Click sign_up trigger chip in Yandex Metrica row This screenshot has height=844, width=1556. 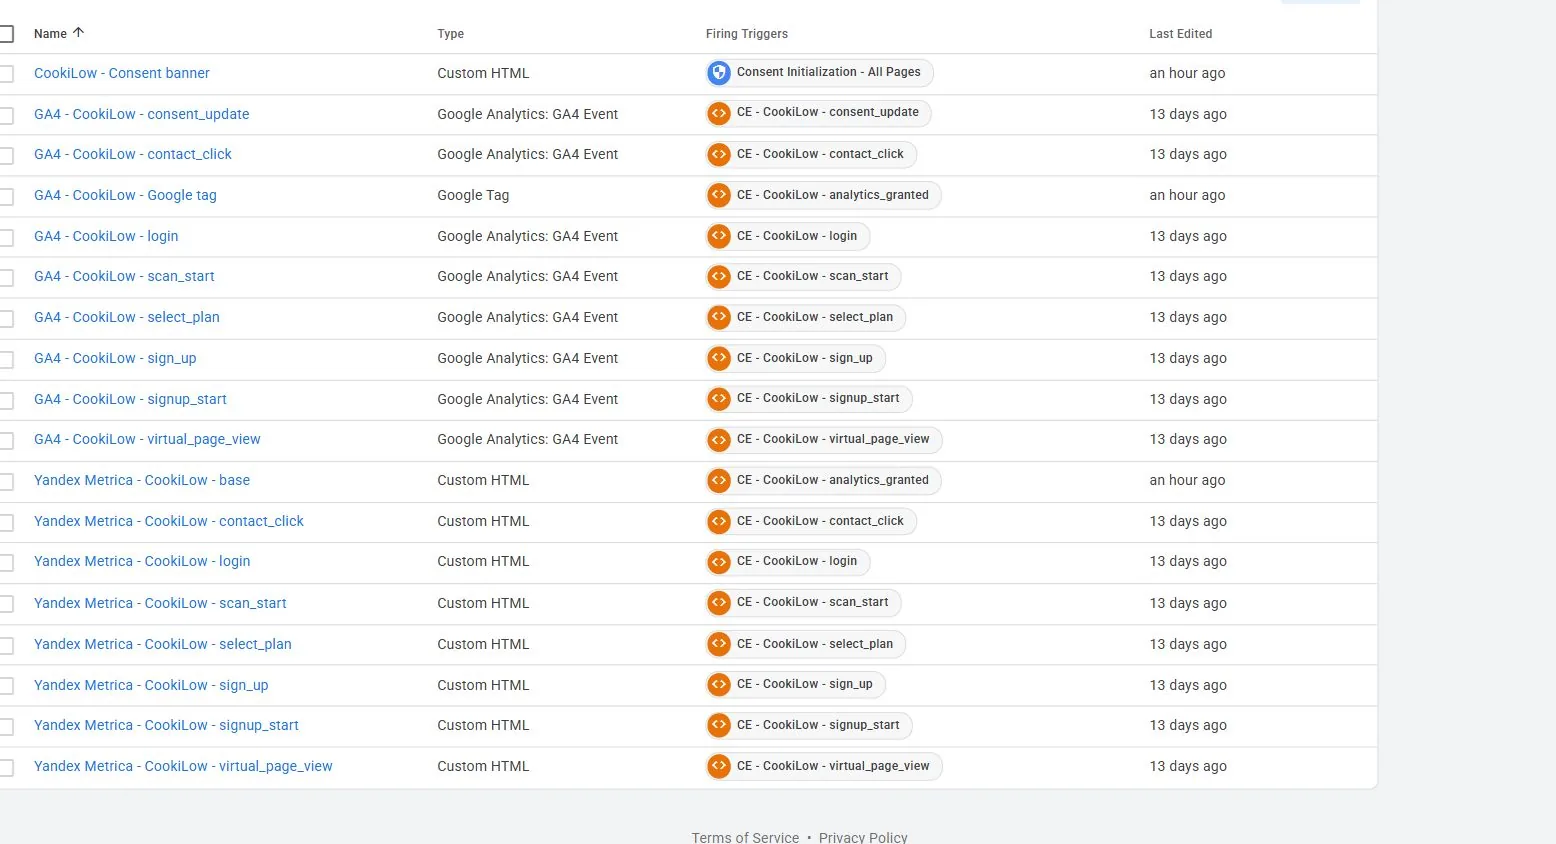pyautogui.click(x=796, y=684)
